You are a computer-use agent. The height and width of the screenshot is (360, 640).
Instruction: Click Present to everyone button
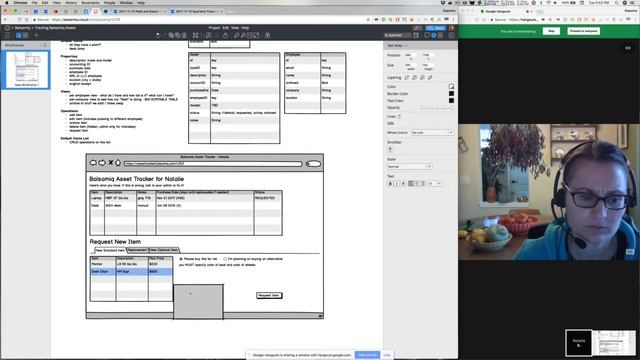coord(583,31)
